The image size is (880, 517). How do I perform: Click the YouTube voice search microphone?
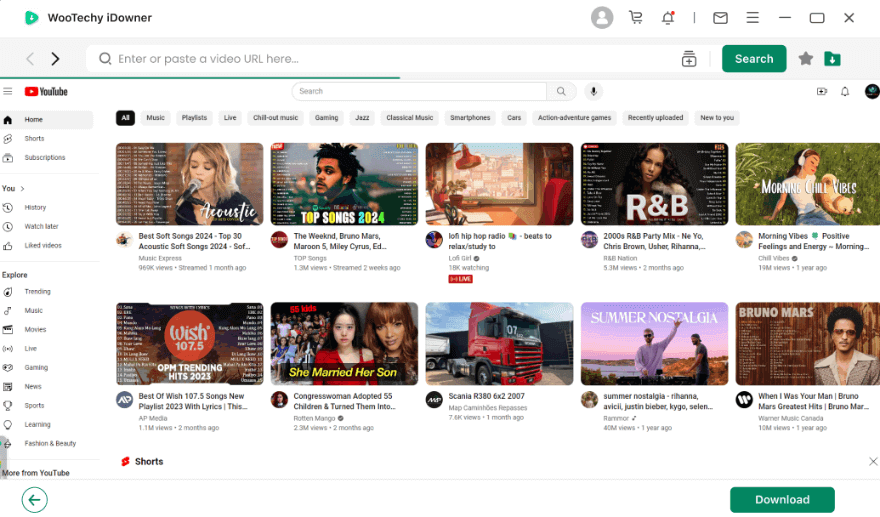coord(593,91)
